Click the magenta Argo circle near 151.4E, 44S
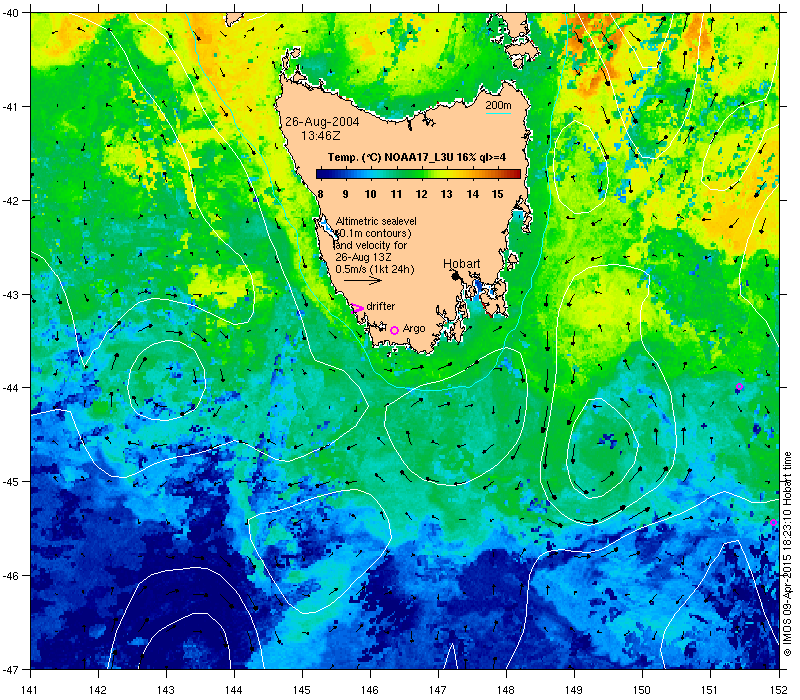Image resolution: width=800 pixels, height=700 pixels. click(739, 387)
